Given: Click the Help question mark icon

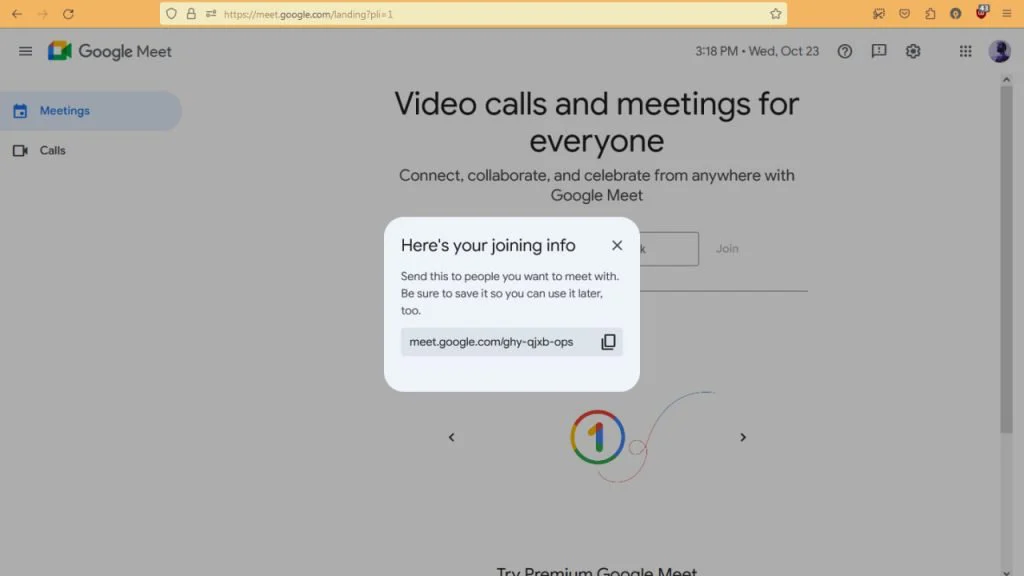Looking at the screenshot, I should click(x=844, y=51).
